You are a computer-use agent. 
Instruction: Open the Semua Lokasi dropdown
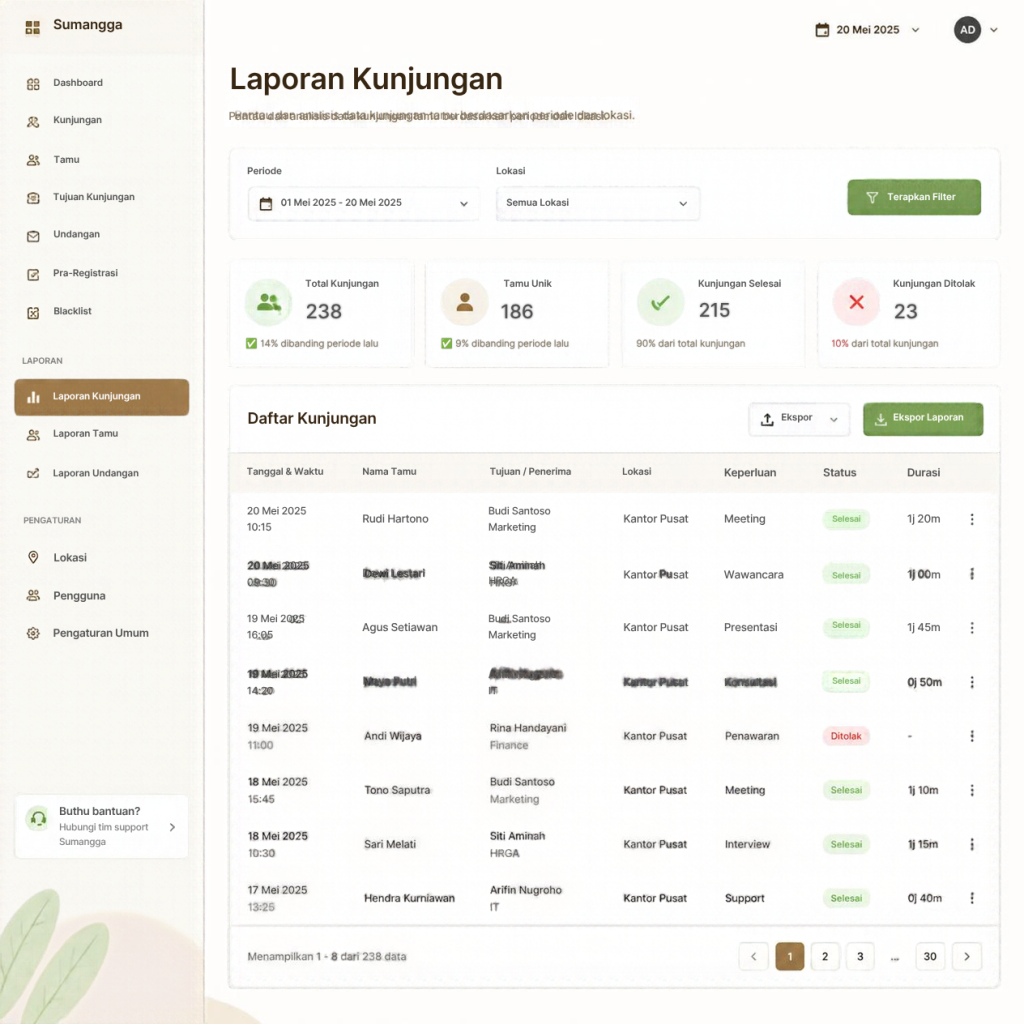[598, 204]
